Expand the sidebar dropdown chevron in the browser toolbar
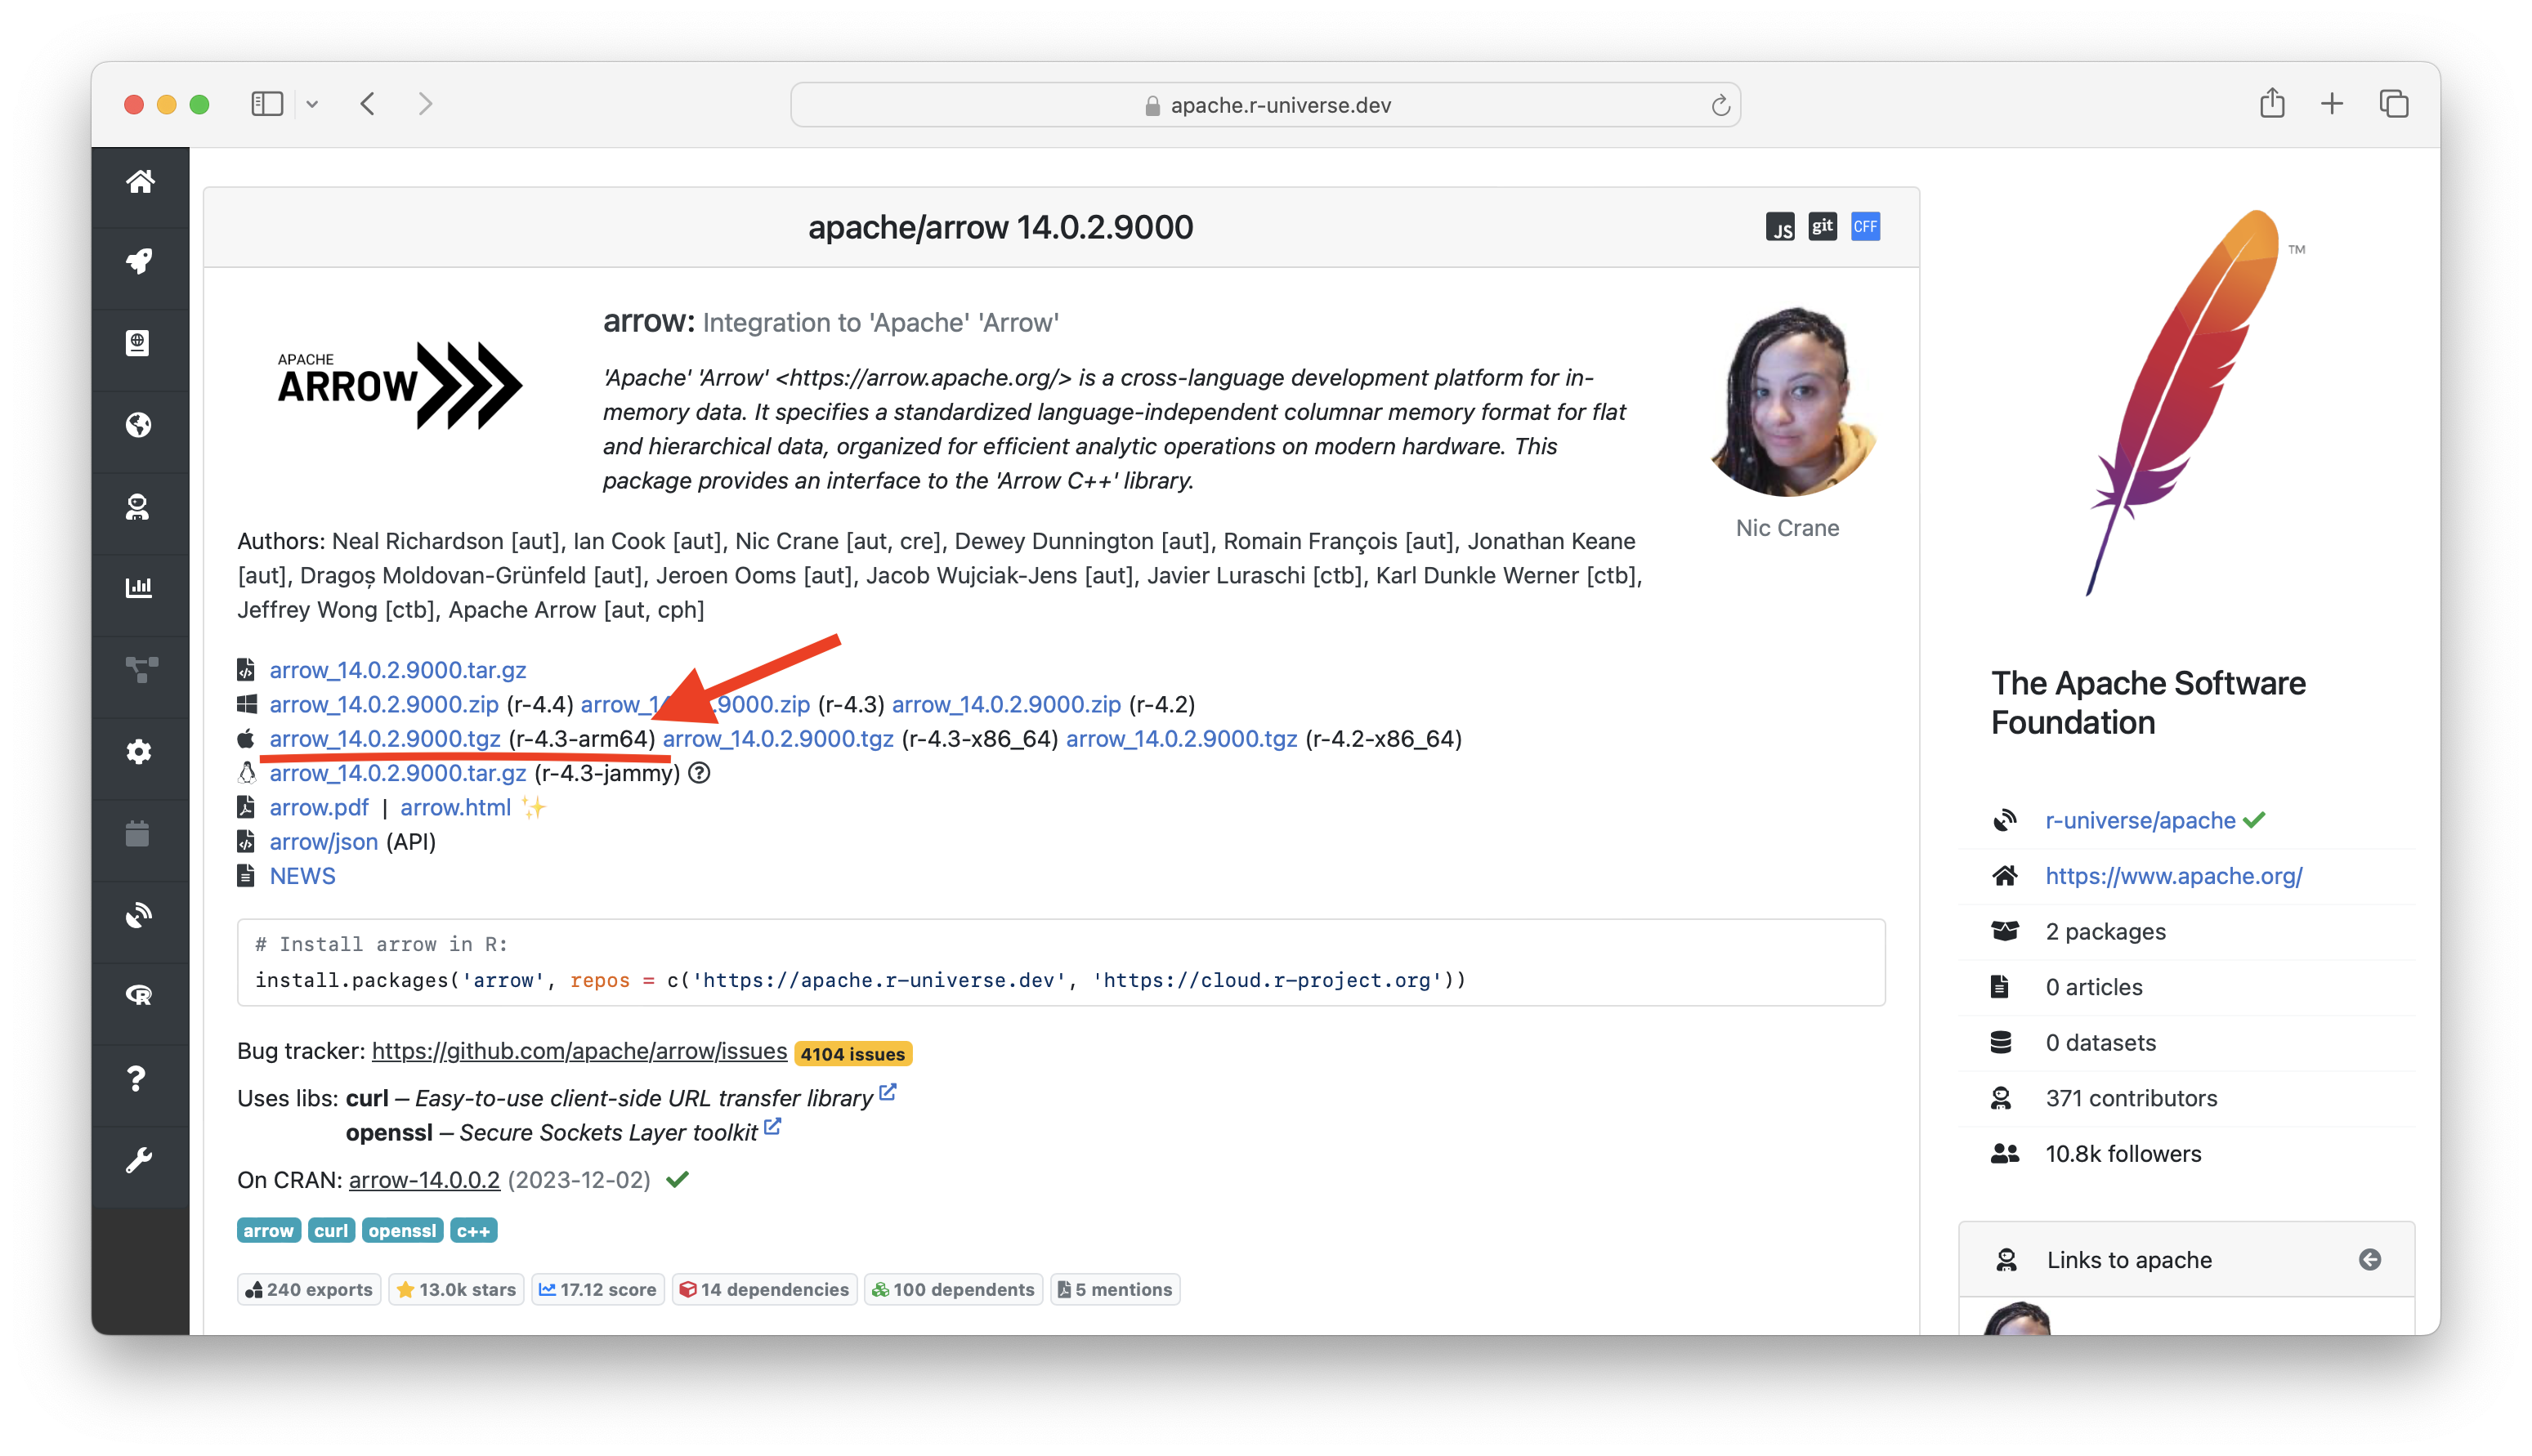 (x=312, y=104)
